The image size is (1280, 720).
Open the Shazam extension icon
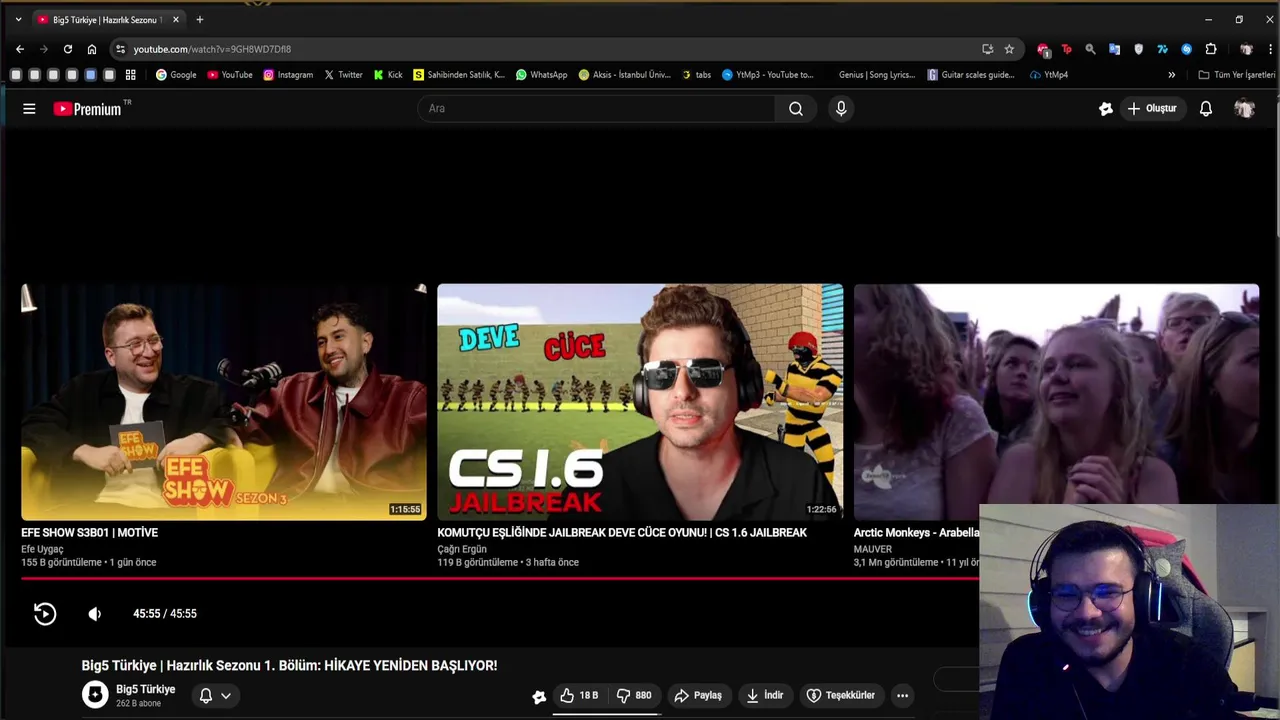point(1186,49)
